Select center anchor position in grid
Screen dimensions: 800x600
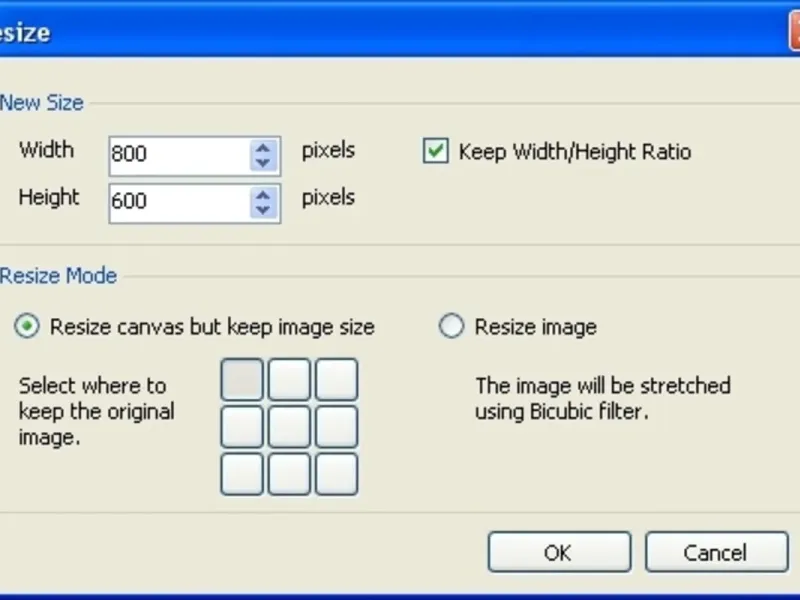289,427
